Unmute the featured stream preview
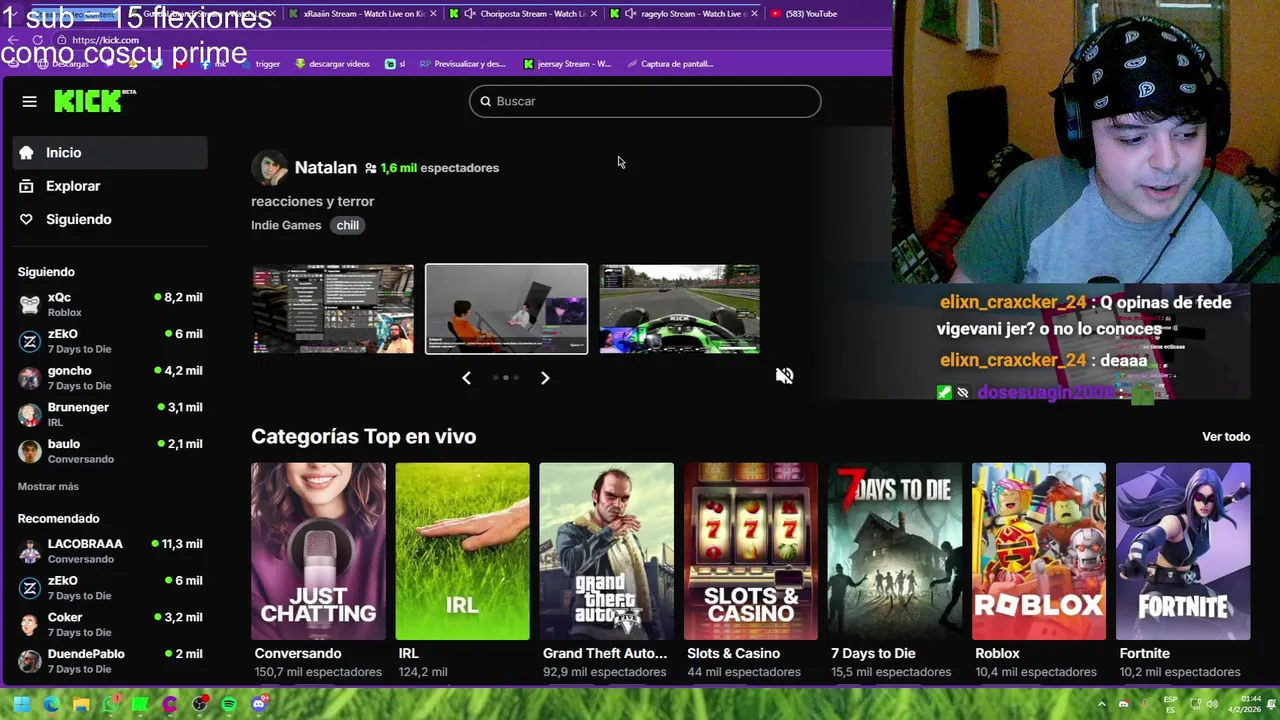 tap(784, 376)
